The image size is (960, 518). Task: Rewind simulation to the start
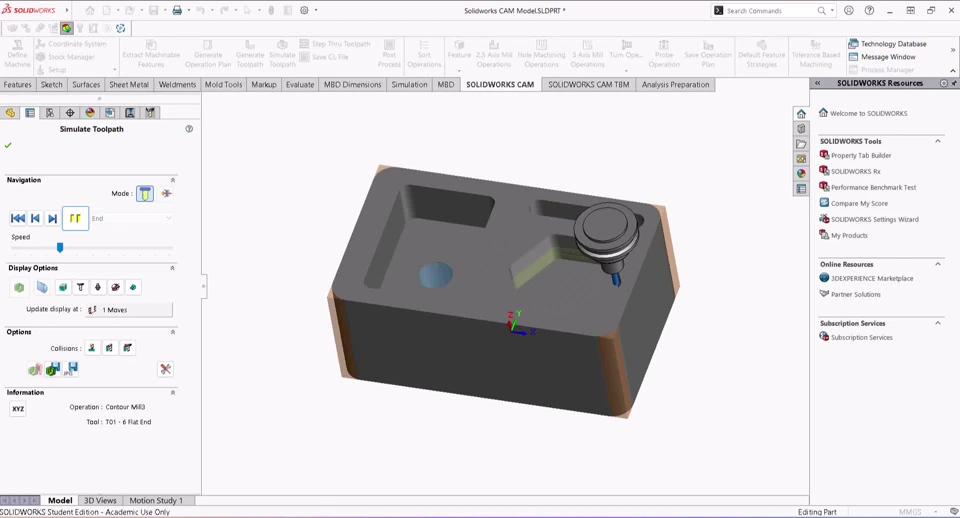coord(18,218)
